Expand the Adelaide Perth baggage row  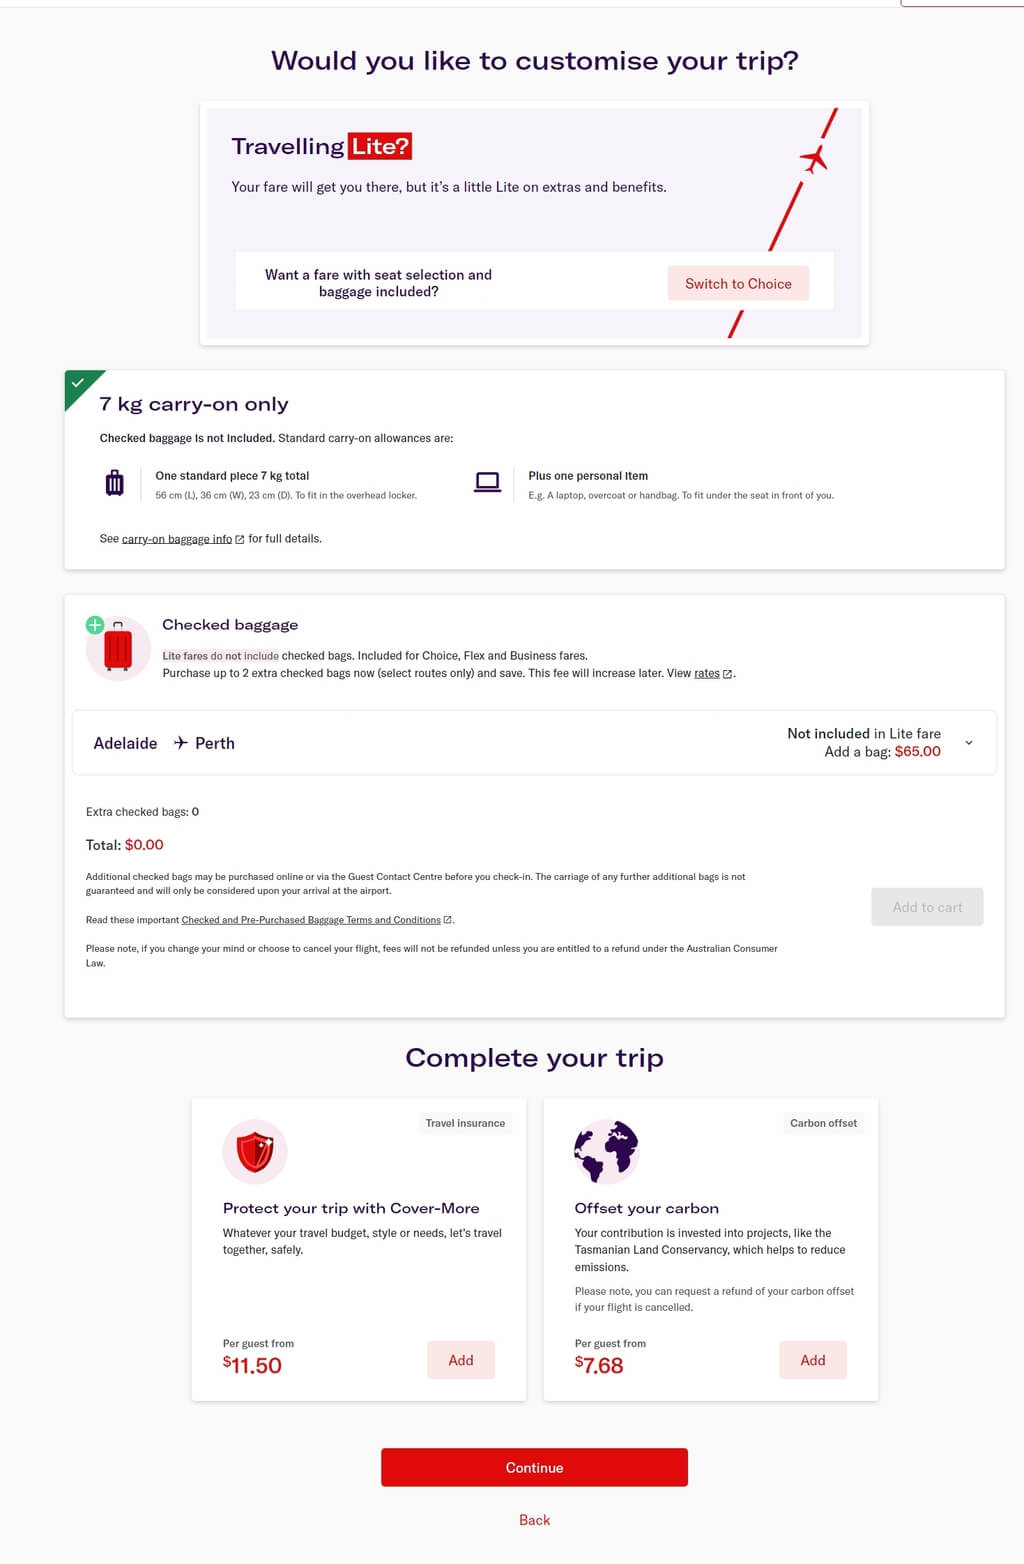534,743
